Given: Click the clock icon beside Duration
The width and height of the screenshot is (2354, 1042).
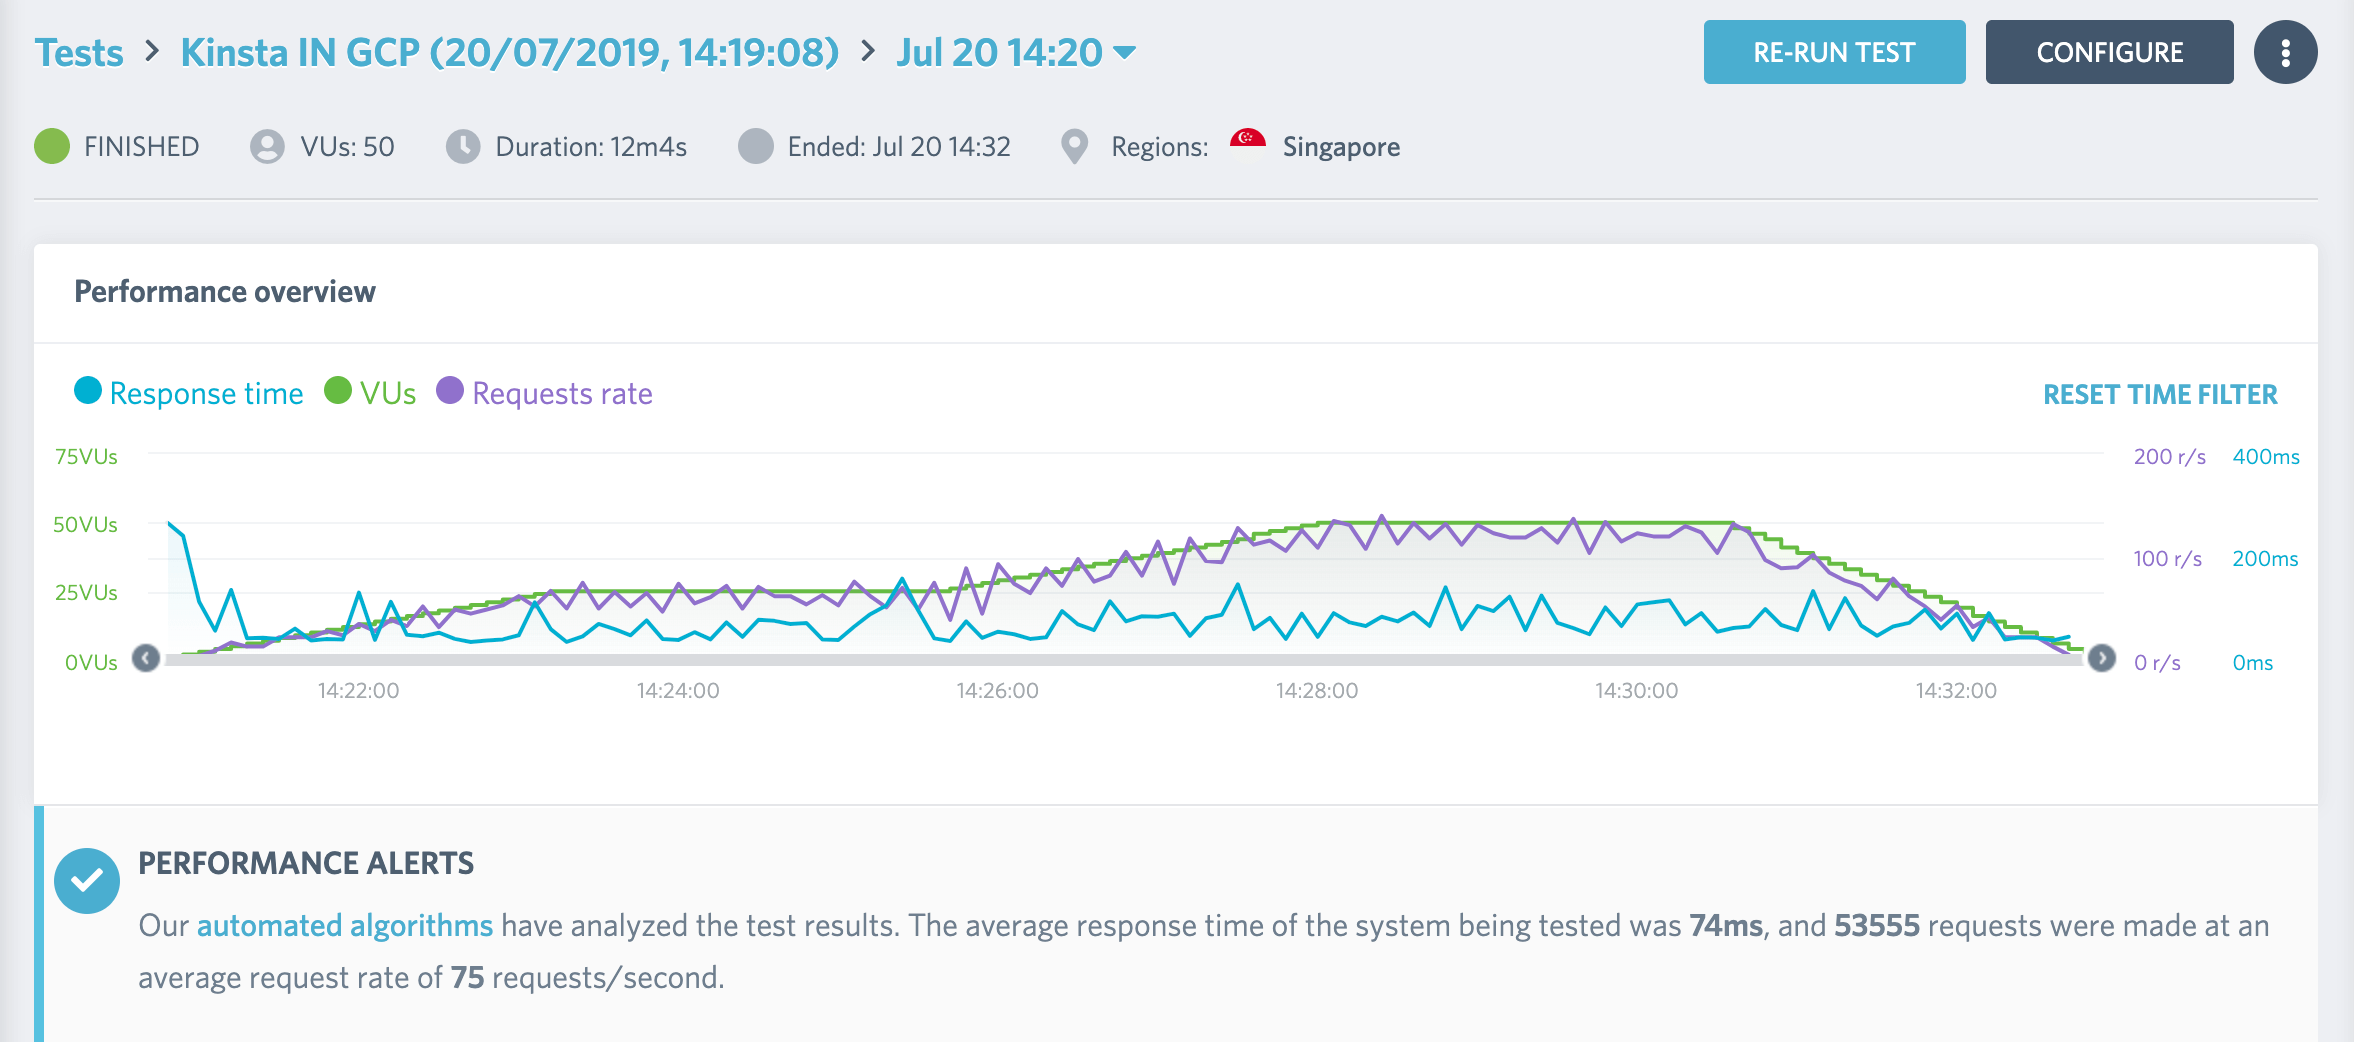Looking at the screenshot, I should pos(463,146).
